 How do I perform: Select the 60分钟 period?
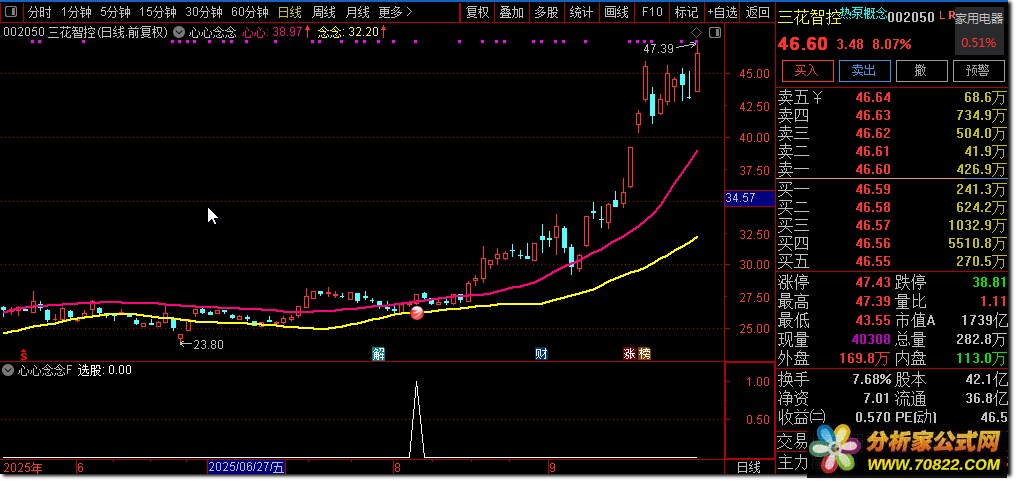point(250,12)
